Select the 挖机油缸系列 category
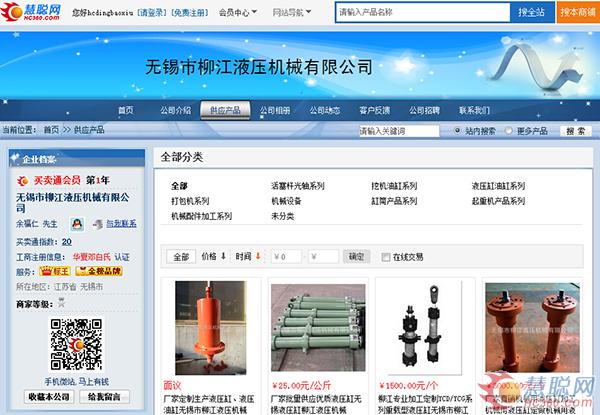 click(394, 186)
